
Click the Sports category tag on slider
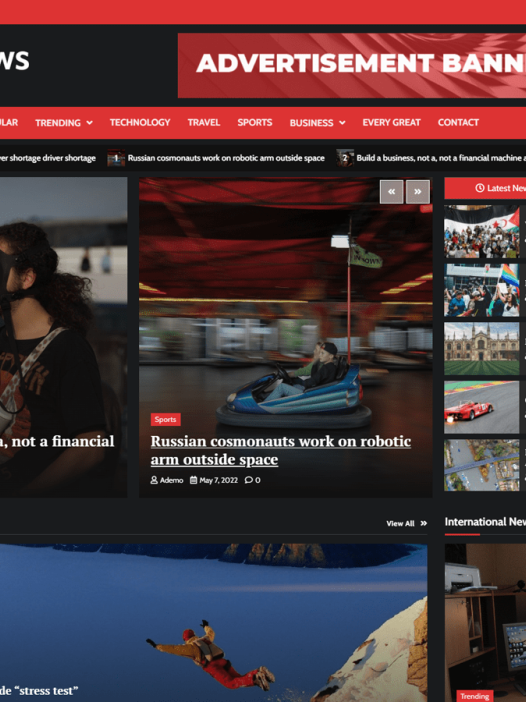tap(166, 419)
